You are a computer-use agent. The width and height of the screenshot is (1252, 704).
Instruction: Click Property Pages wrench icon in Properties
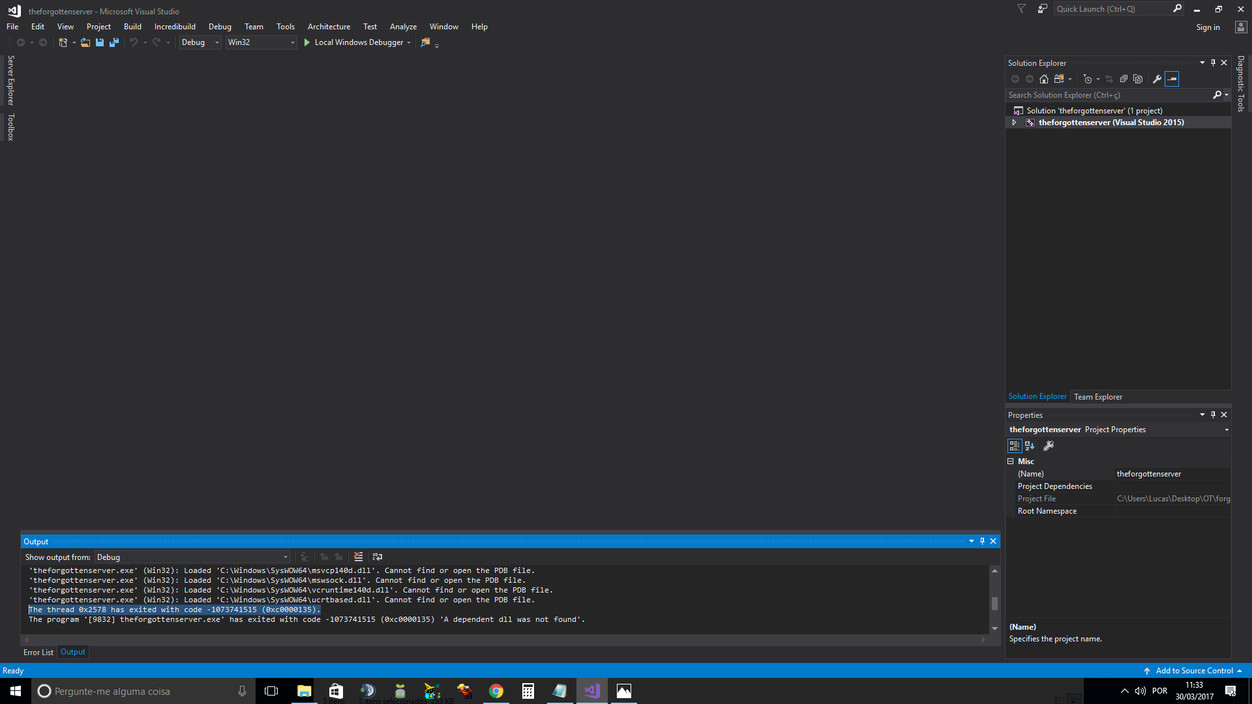pos(1048,446)
